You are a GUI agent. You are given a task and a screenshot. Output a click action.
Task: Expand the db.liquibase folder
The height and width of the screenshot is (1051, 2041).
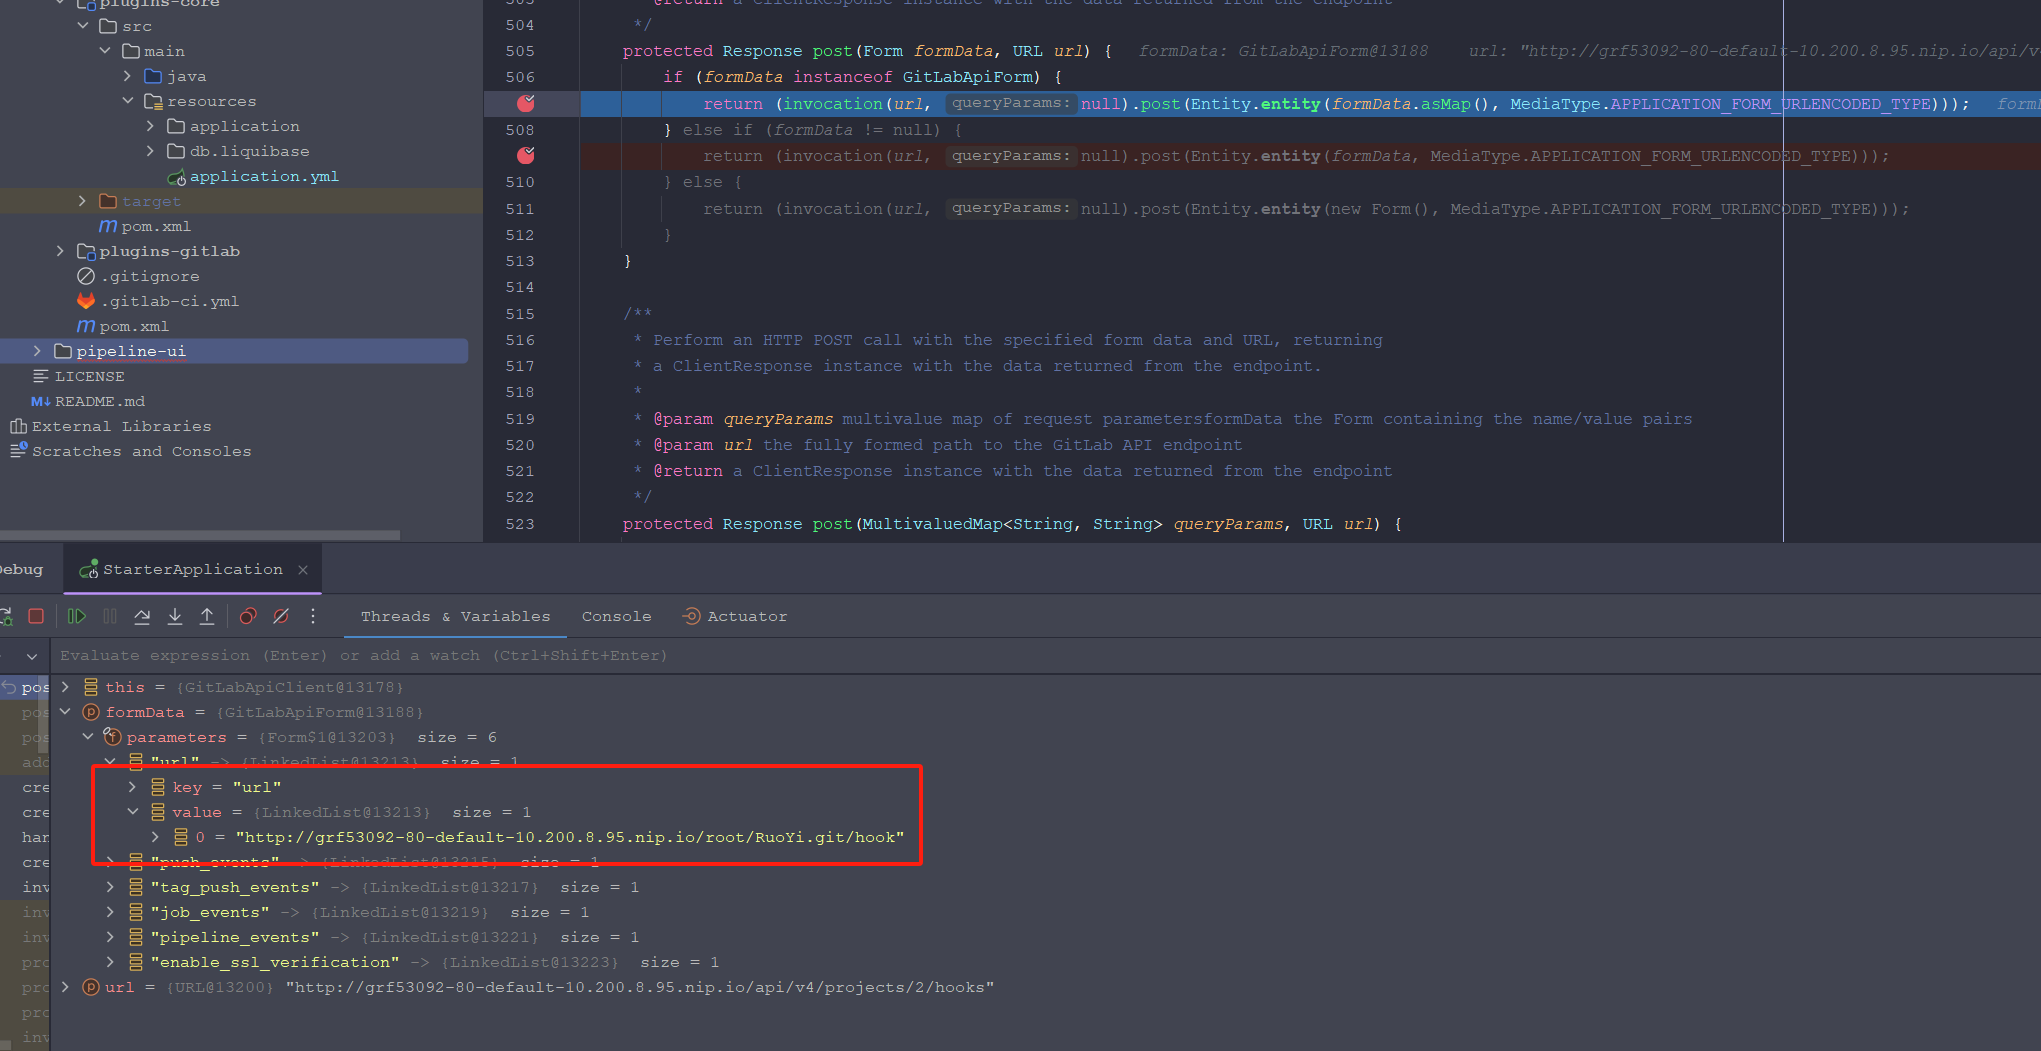pyautogui.click(x=150, y=151)
